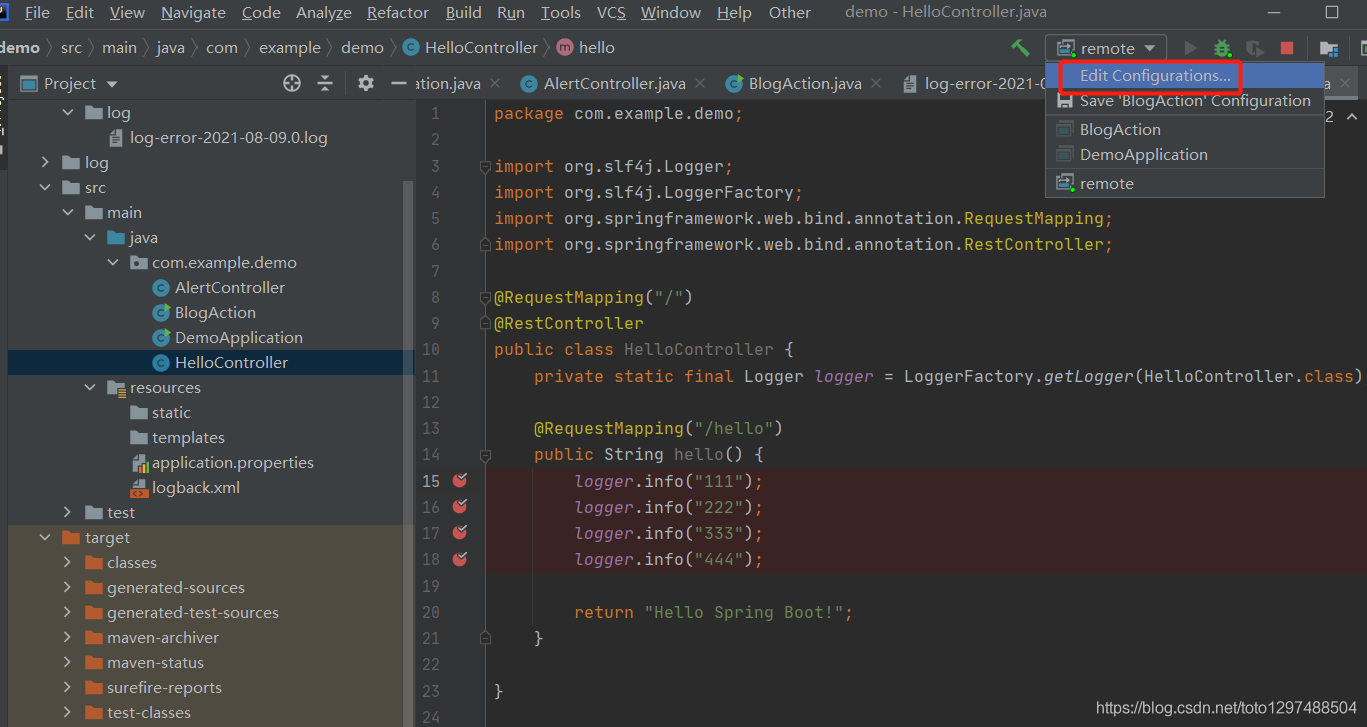Open the remote run configuration dropdown
Viewport: 1367px width, 727px height.
coord(1106,48)
